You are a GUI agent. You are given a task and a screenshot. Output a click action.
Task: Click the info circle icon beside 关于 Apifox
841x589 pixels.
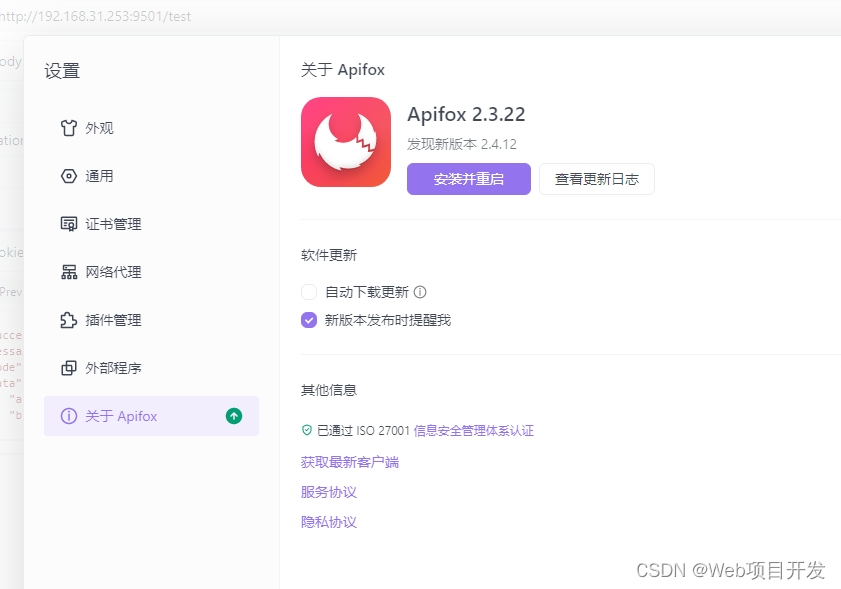[x=69, y=416]
